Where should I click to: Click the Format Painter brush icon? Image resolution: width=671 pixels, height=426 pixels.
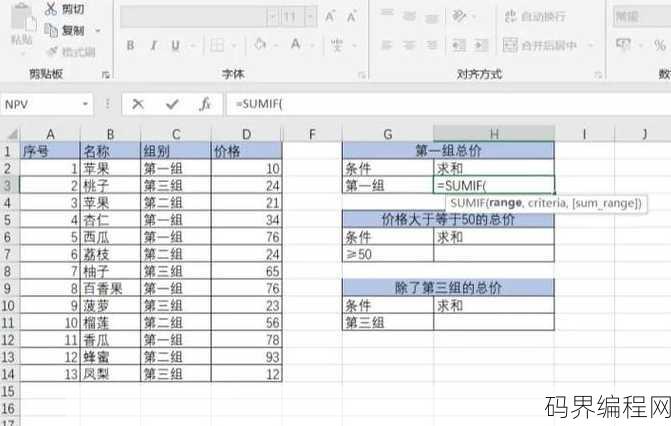[x=52, y=52]
